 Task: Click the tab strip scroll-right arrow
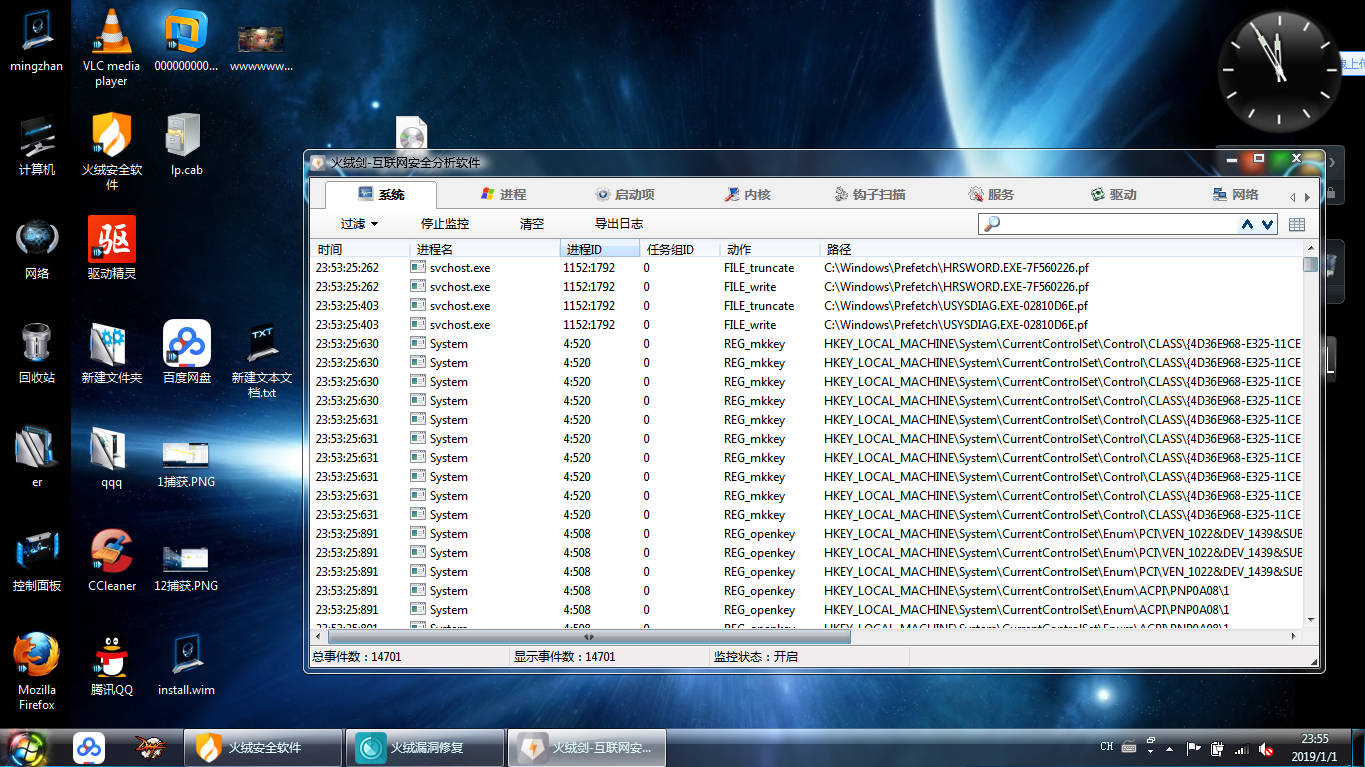[1306, 197]
